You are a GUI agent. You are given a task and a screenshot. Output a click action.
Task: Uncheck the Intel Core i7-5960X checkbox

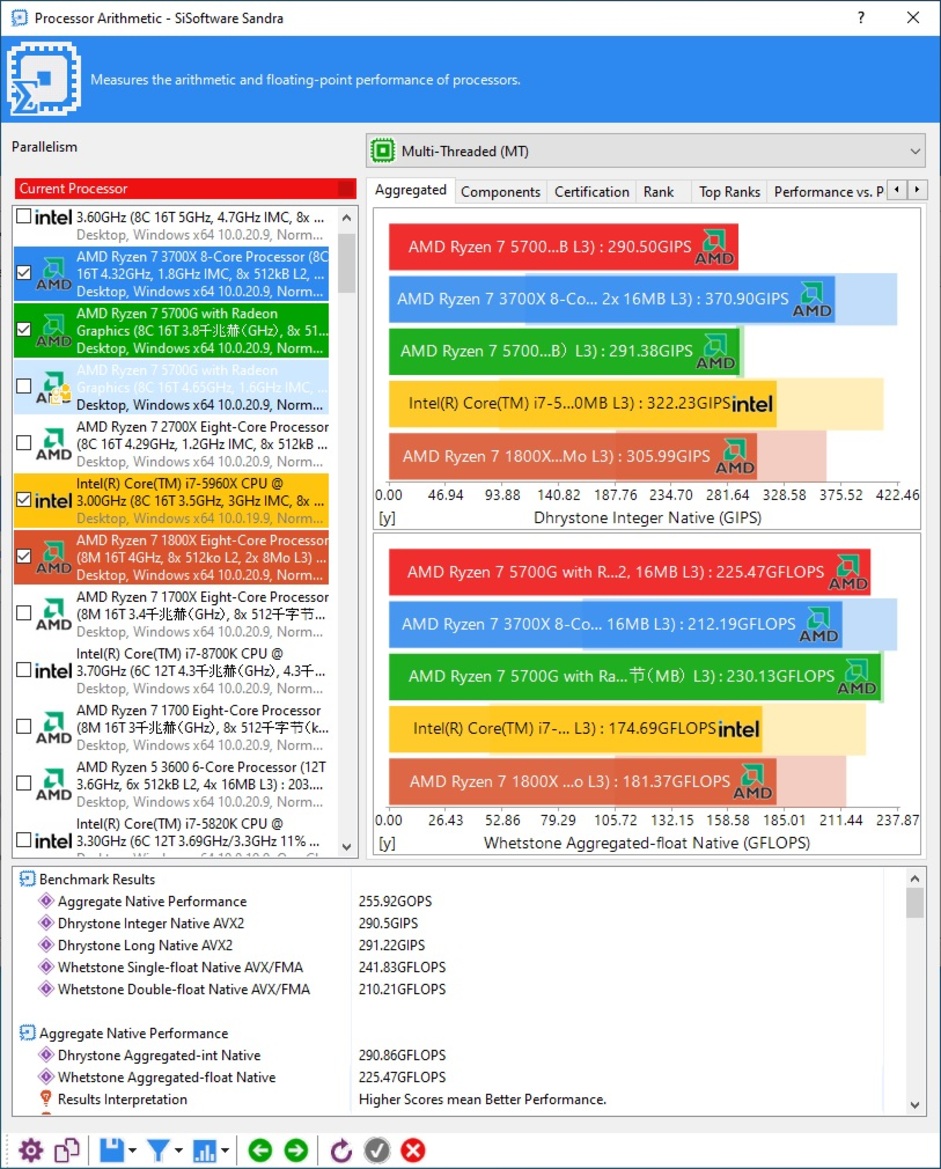tap(24, 500)
